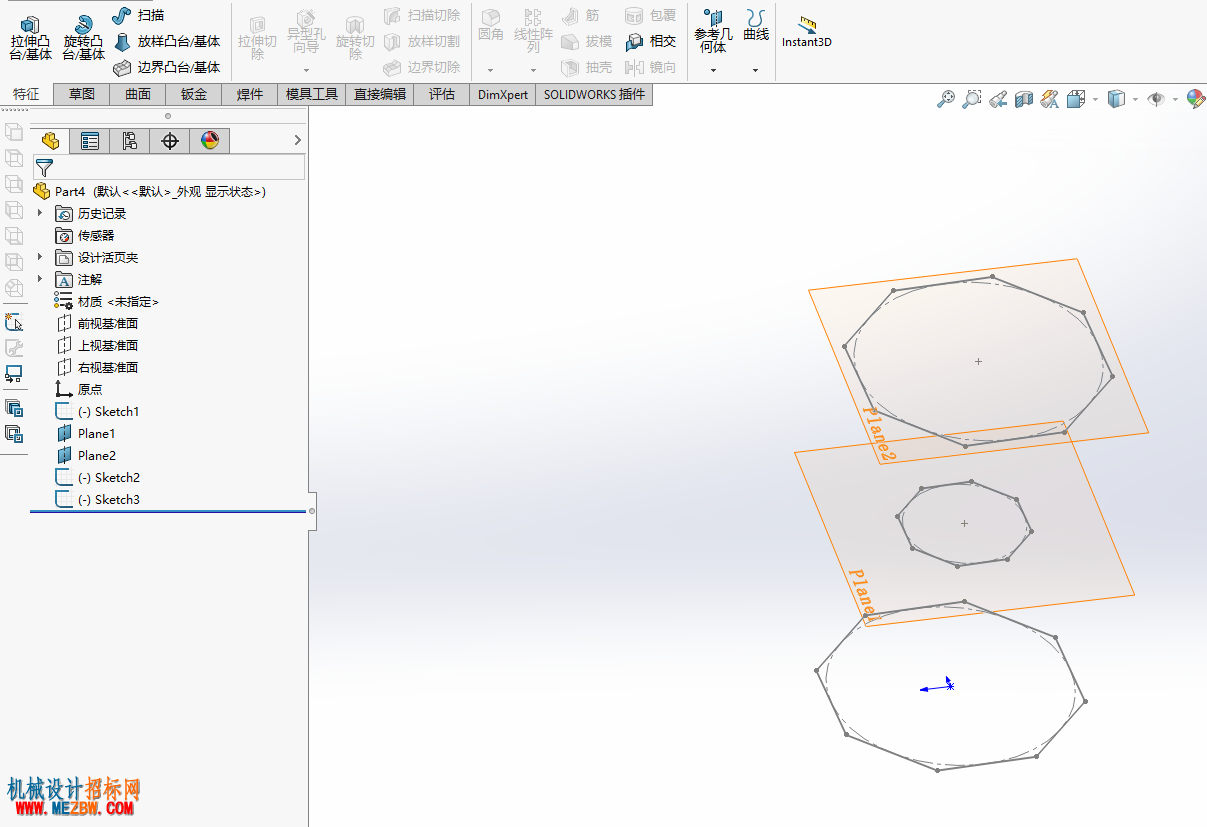Open the Reference Geometry (参考几何体) tool
Screen dimensions: 1207x827
pyautogui.click(x=713, y=31)
